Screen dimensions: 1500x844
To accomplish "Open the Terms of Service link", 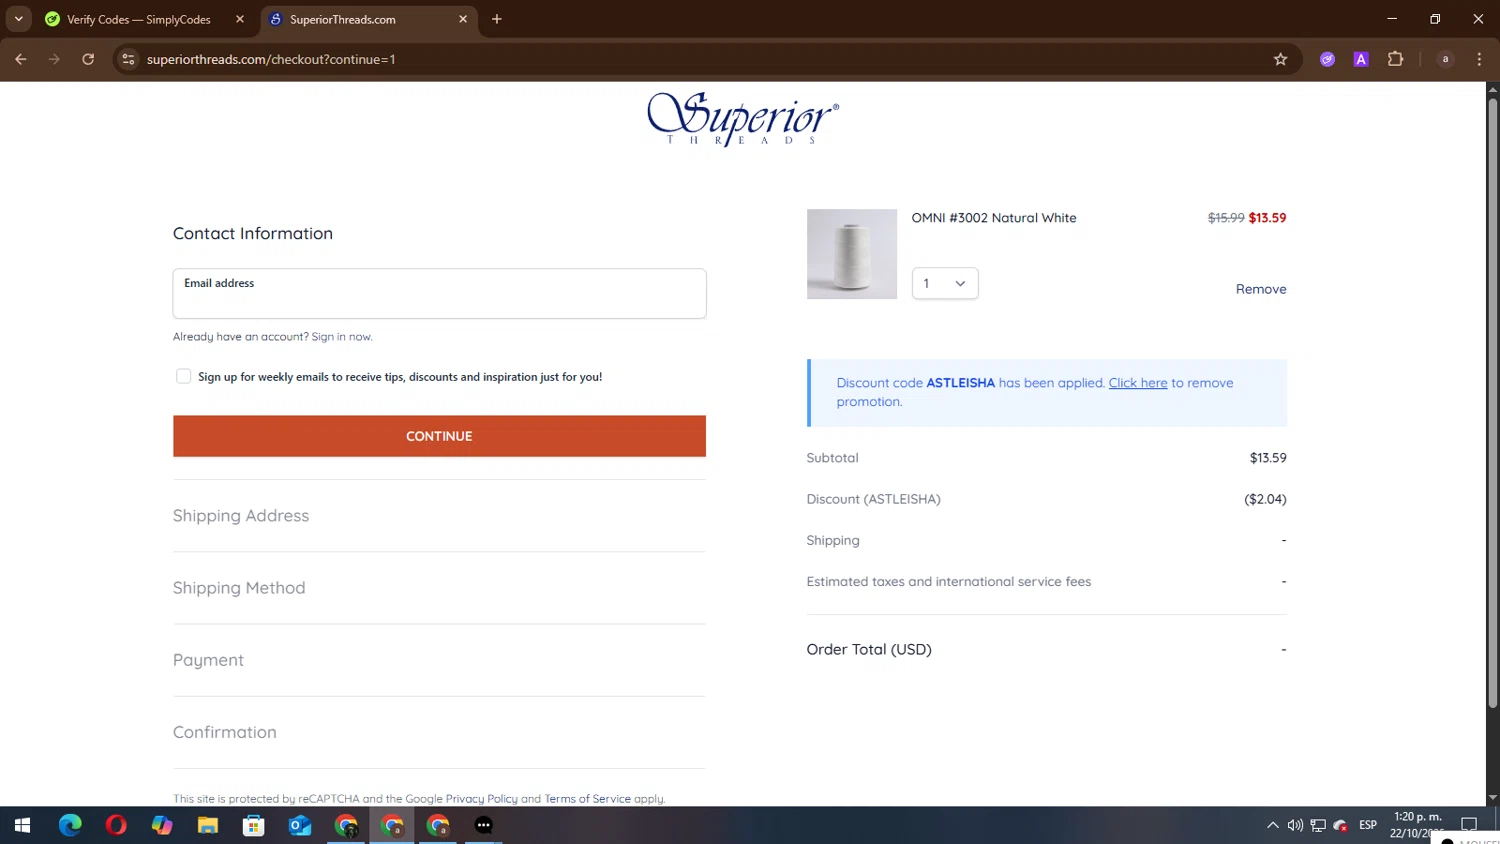I will coord(587,799).
